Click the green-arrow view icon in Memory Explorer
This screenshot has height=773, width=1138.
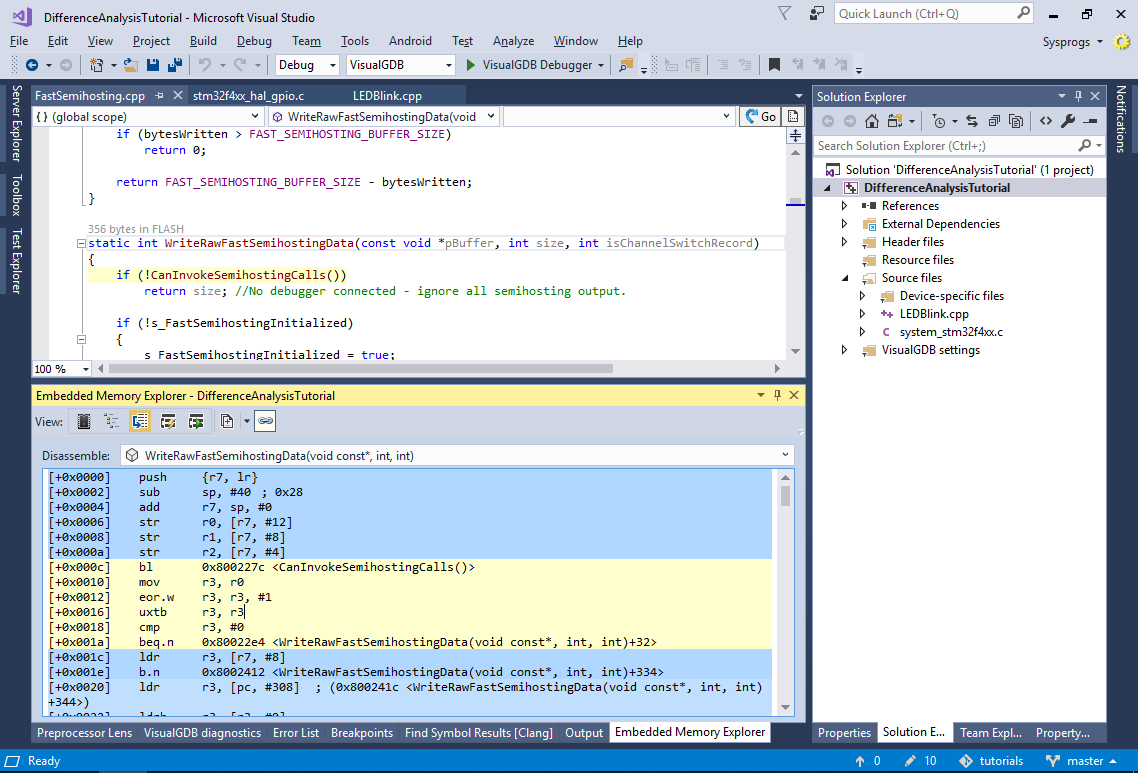[x=196, y=421]
